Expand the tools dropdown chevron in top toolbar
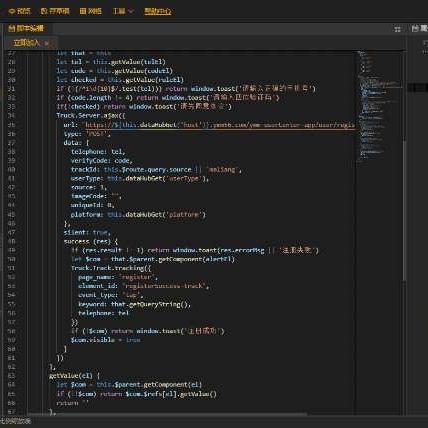 pos(131,12)
